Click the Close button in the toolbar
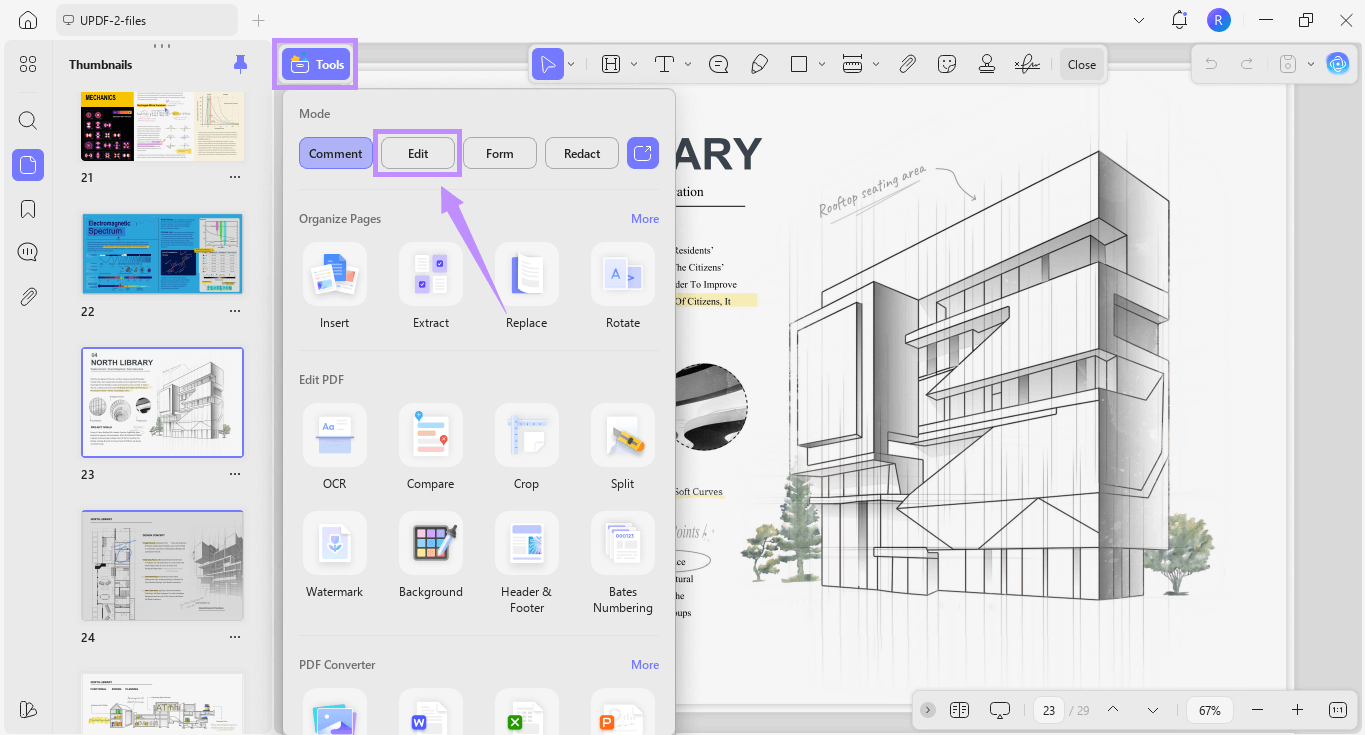The height and width of the screenshot is (735, 1365). coord(1081,63)
